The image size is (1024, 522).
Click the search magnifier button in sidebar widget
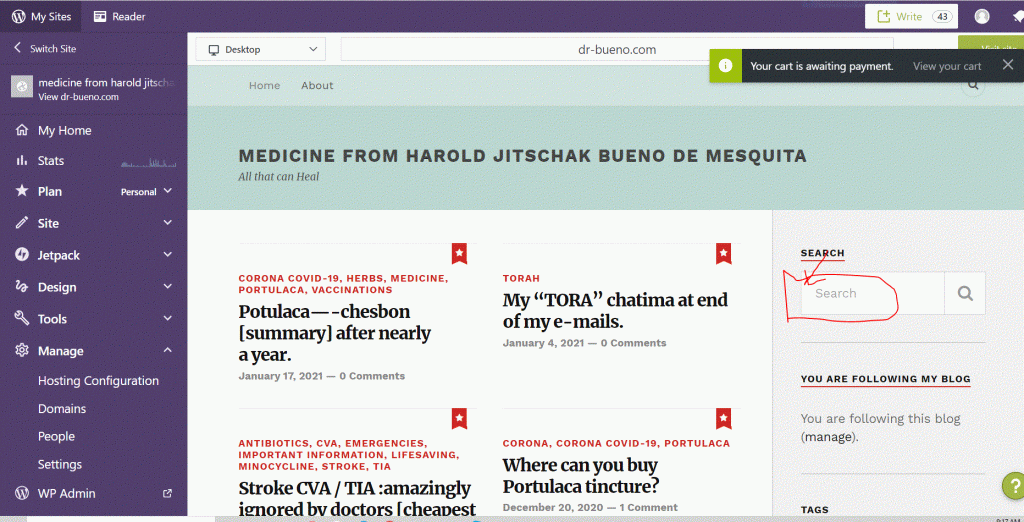pos(964,294)
